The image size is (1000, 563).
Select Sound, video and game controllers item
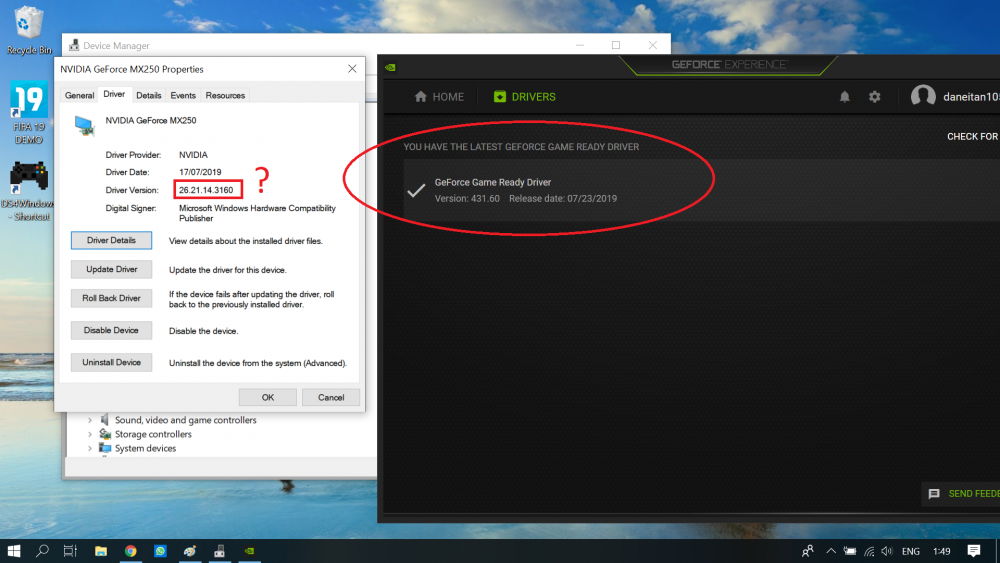[186, 420]
